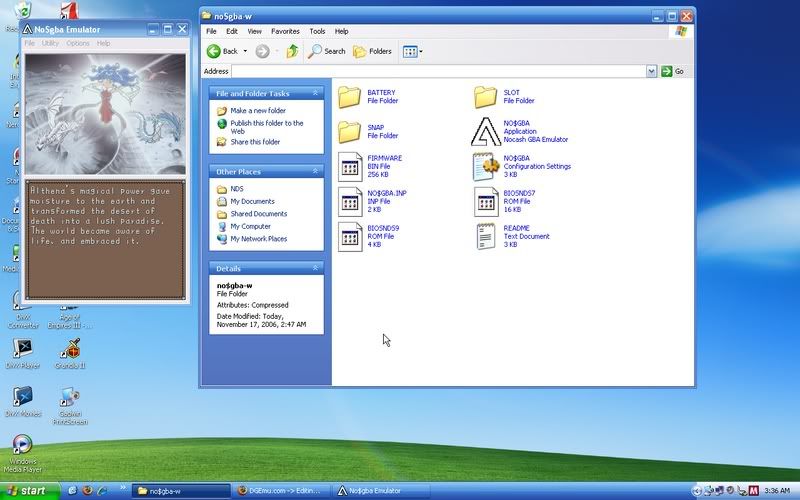This screenshot has height=500, width=800.
Task: Collapse the Details panel
Action: [315, 269]
